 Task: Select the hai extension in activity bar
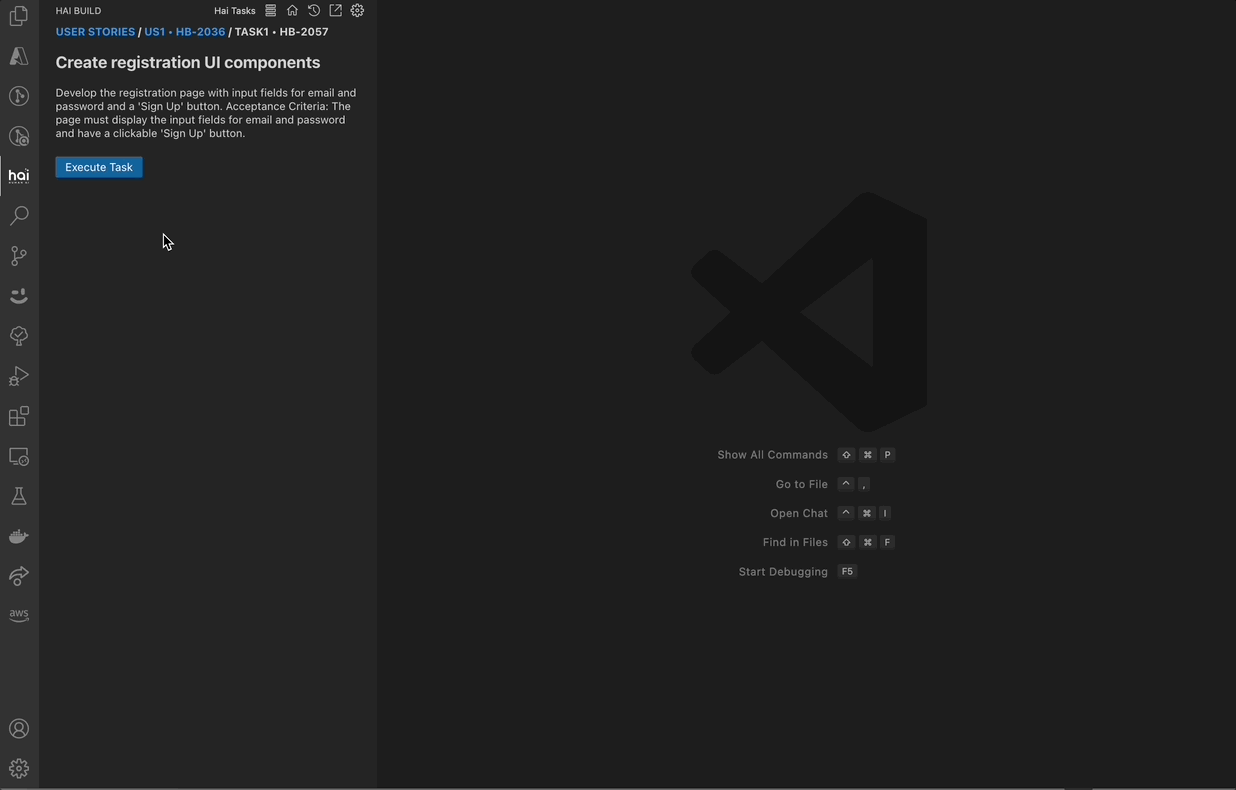click(19, 176)
